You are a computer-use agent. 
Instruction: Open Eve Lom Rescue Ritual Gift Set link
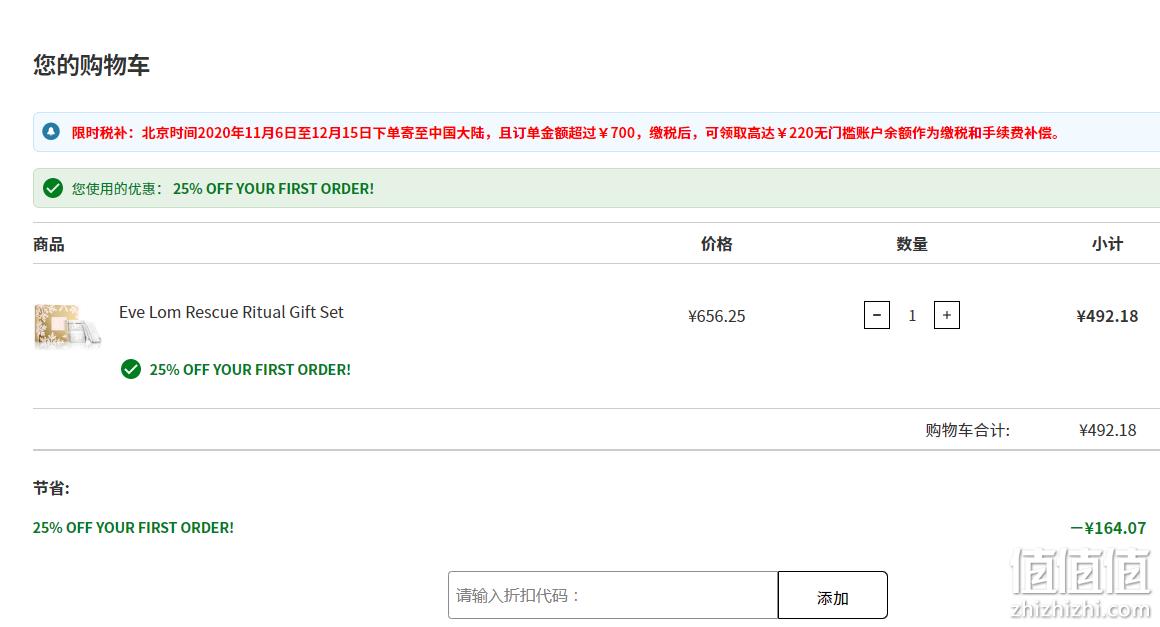coord(231,312)
